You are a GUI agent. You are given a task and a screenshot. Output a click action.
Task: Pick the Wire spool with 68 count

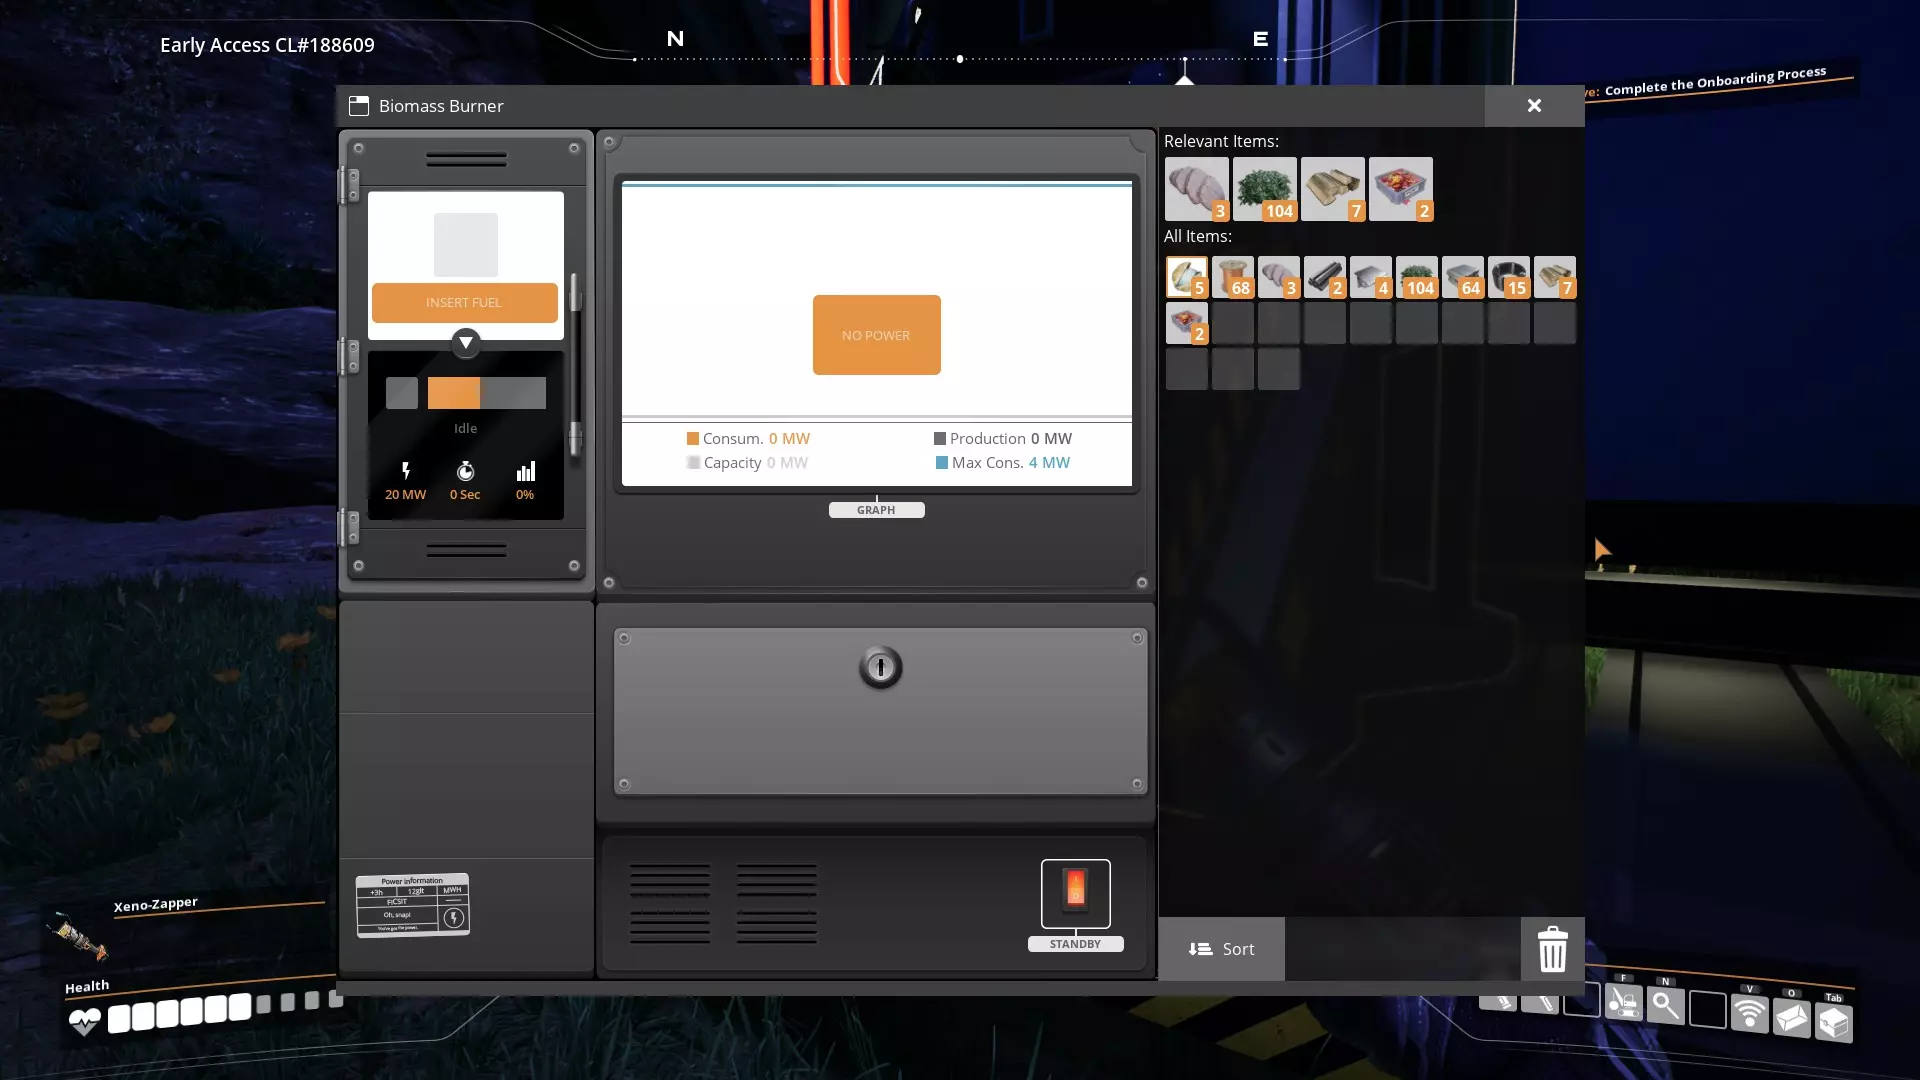click(1233, 277)
